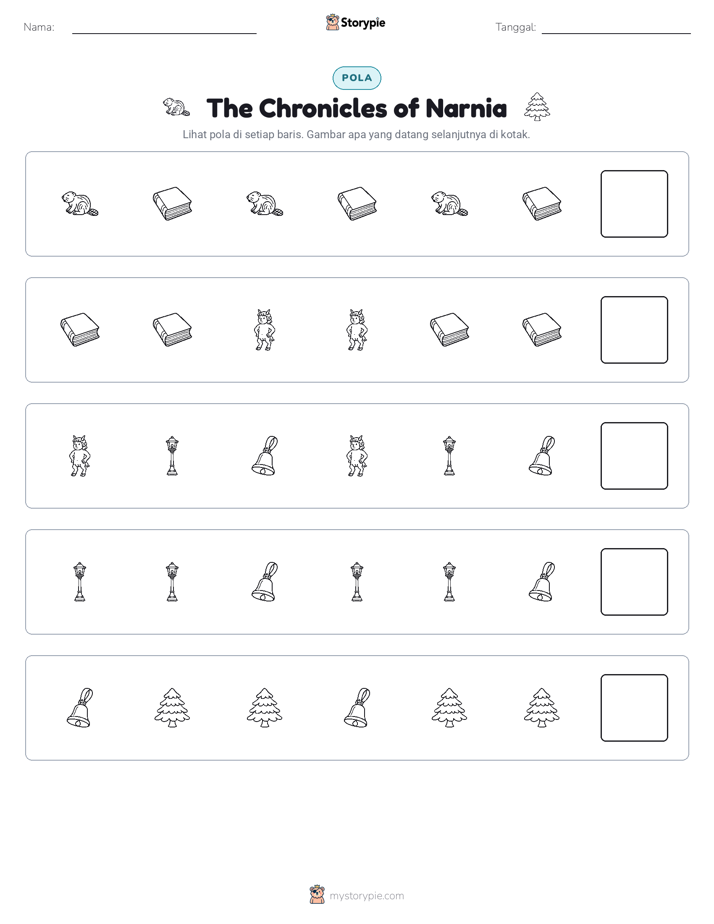The height and width of the screenshot is (924, 714).
Task: Click the first faun in row two
Action: click(265, 330)
